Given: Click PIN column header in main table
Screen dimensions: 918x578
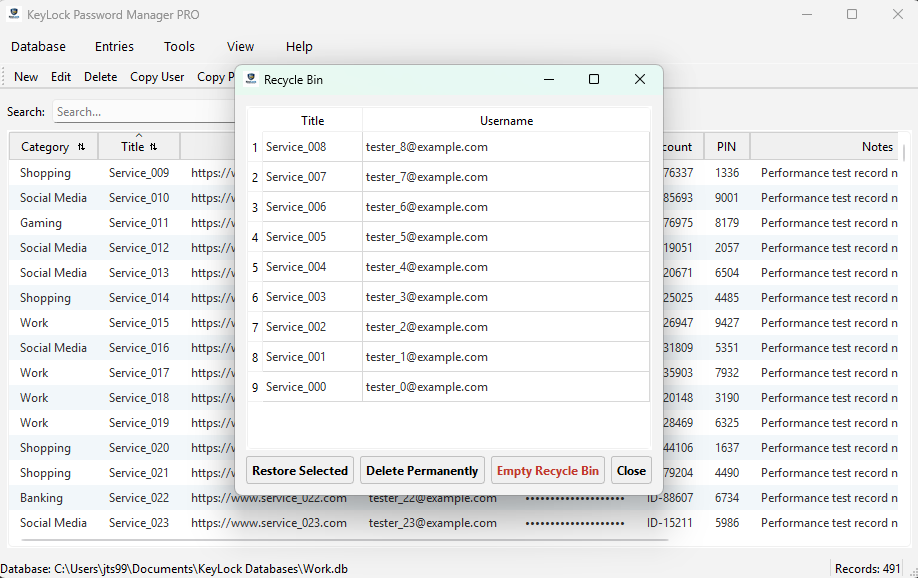Looking at the screenshot, I should (727, 146).
